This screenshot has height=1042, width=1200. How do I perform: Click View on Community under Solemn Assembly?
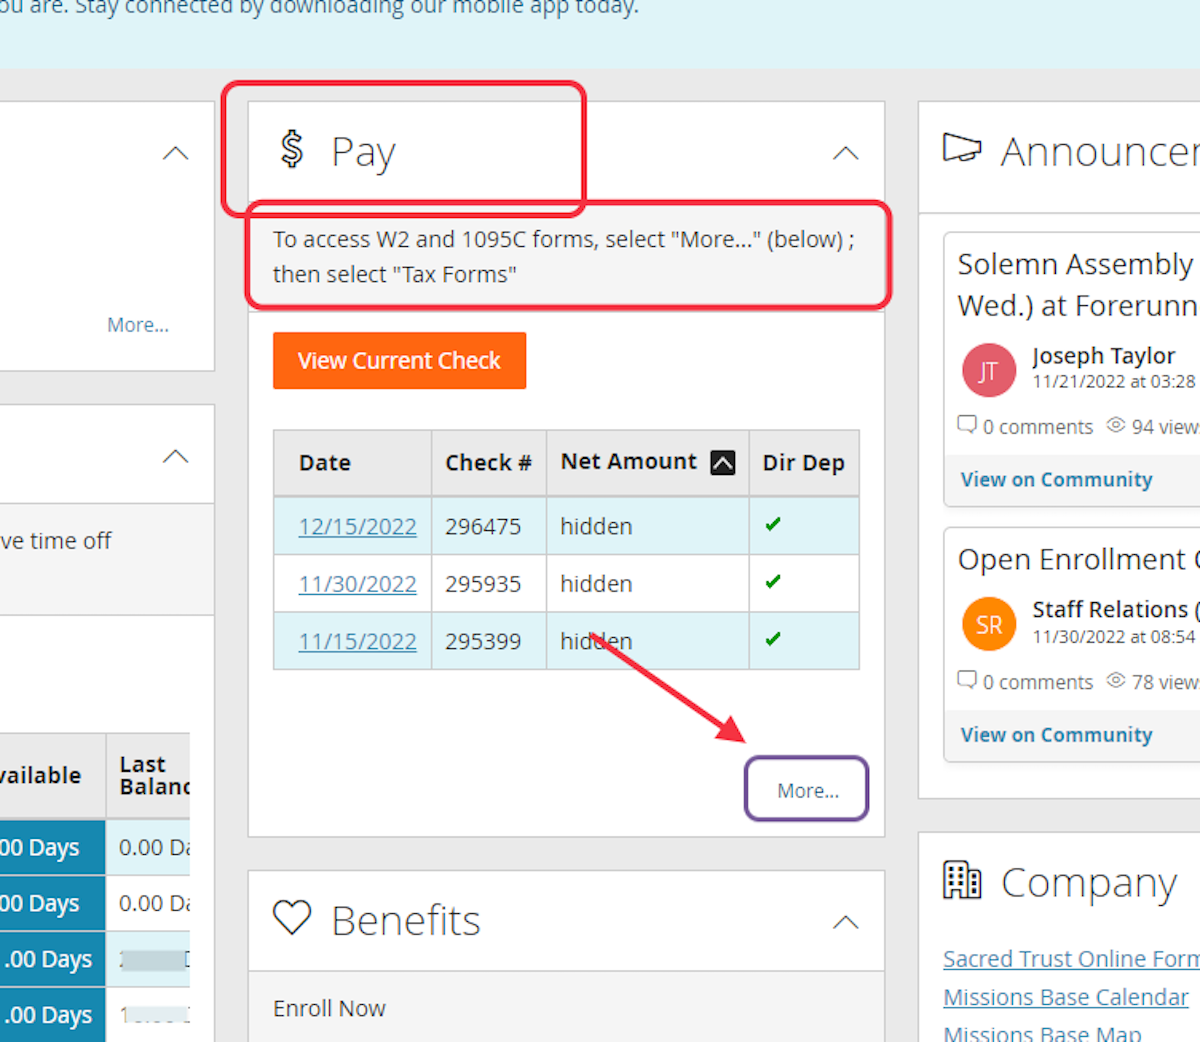(x=1057, y=479)
